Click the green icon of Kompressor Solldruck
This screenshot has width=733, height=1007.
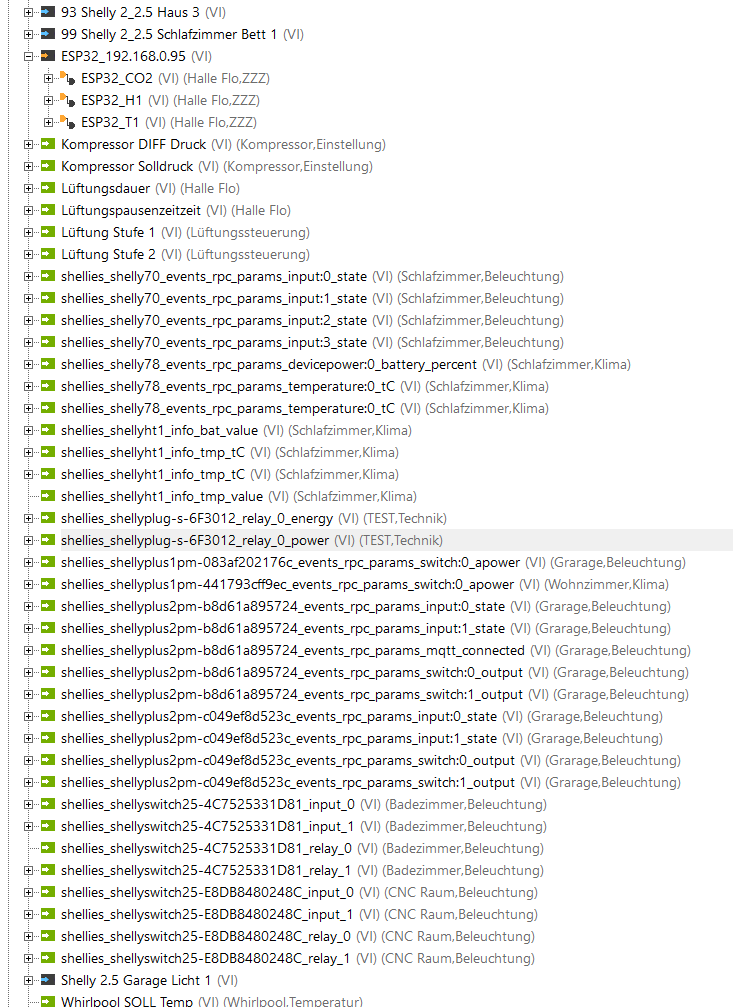(48, 166)
